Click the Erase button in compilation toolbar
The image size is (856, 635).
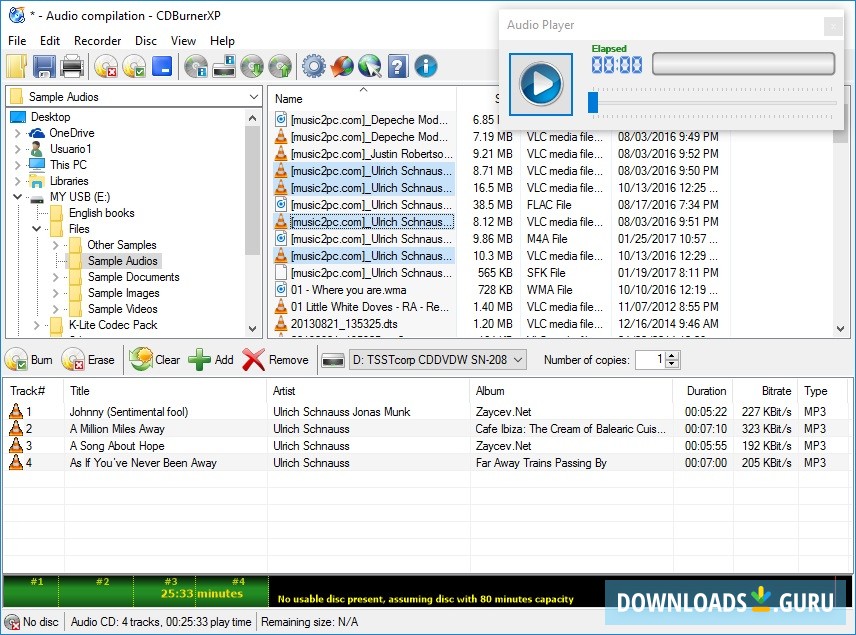(88, 360)
